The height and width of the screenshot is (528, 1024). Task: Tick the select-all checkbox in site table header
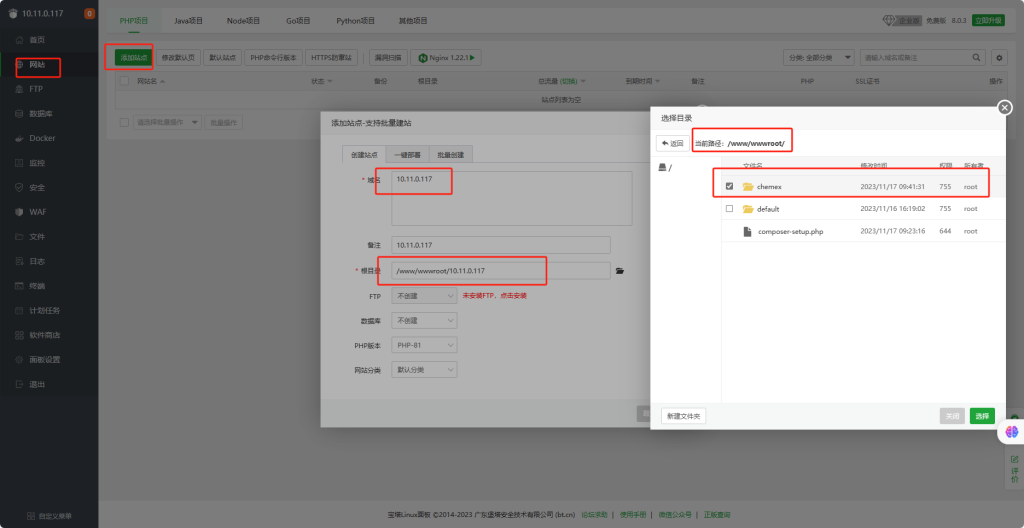tap(124, 81)
